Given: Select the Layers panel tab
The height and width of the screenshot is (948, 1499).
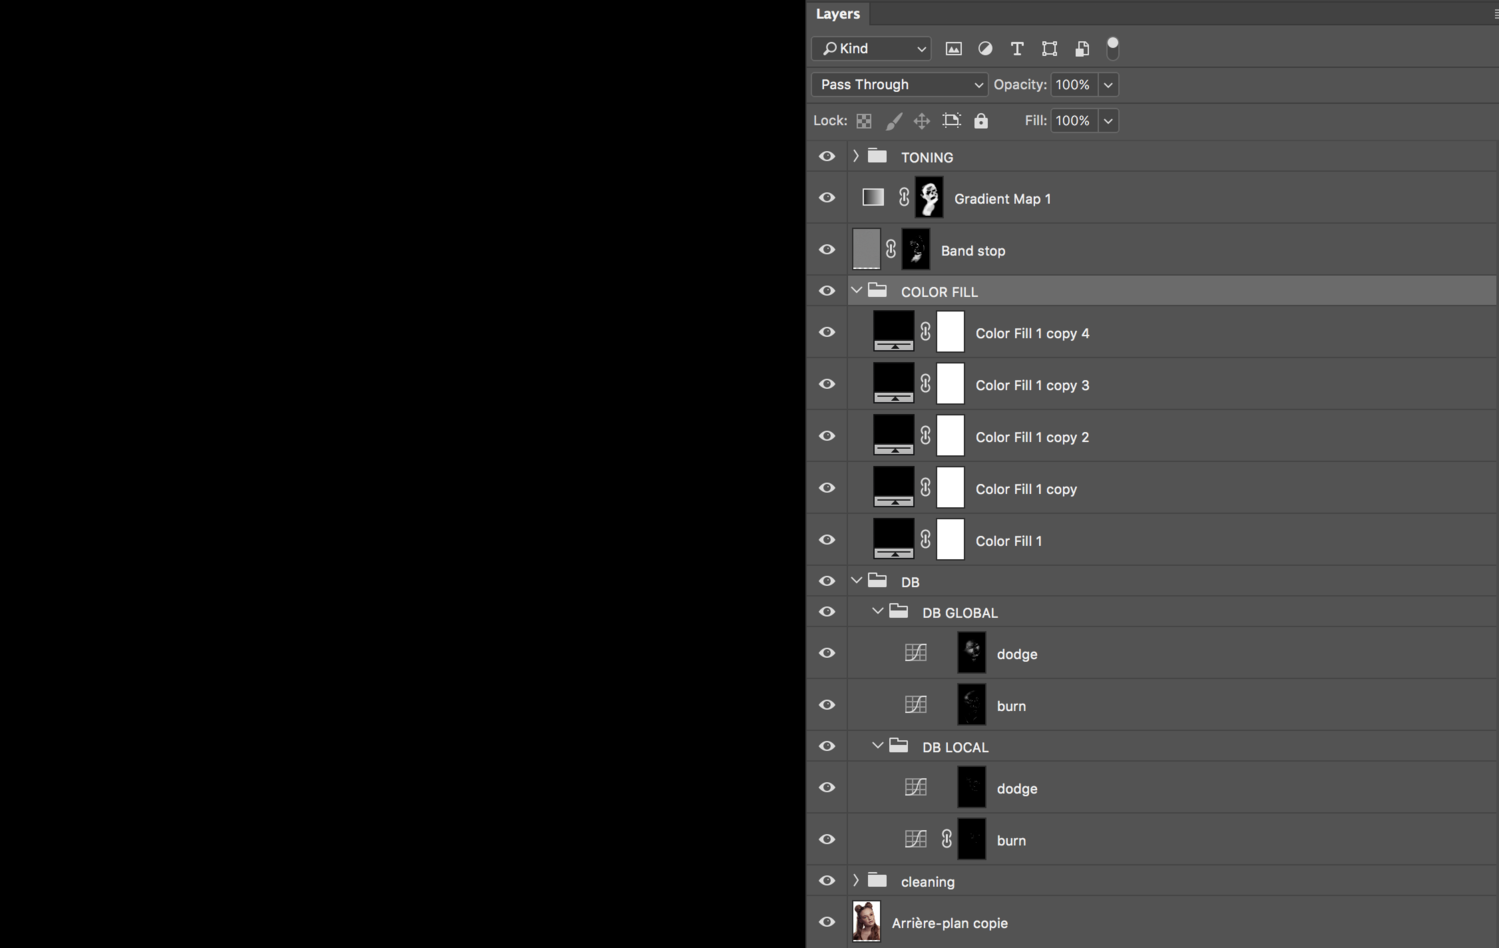Looking at the screenshot, I should pos(838,14).
